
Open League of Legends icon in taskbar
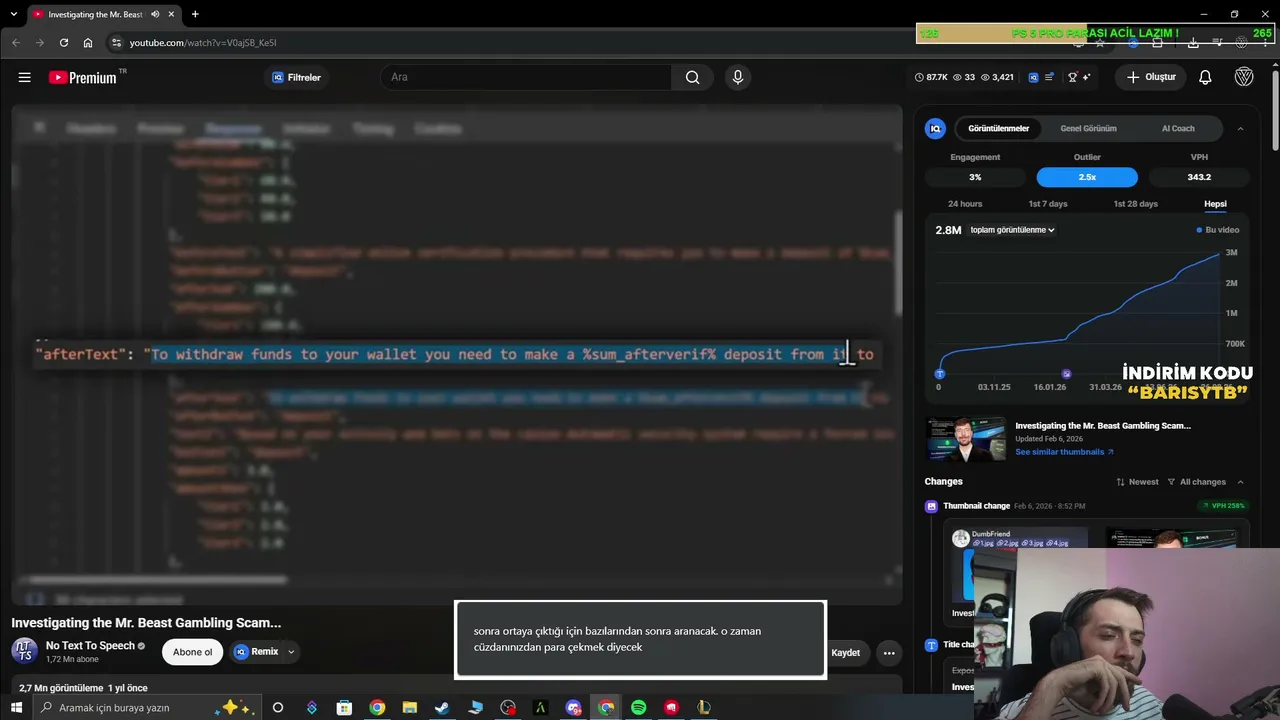pos(704,707)
